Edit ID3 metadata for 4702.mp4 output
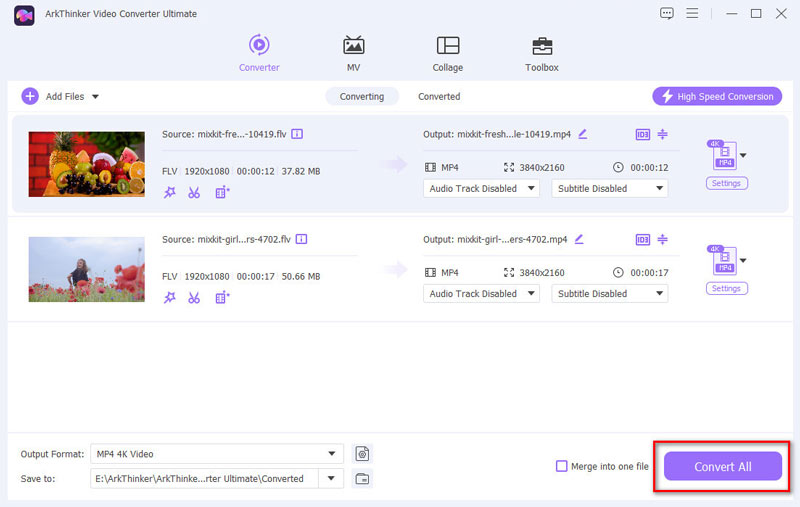 [642, 240]
